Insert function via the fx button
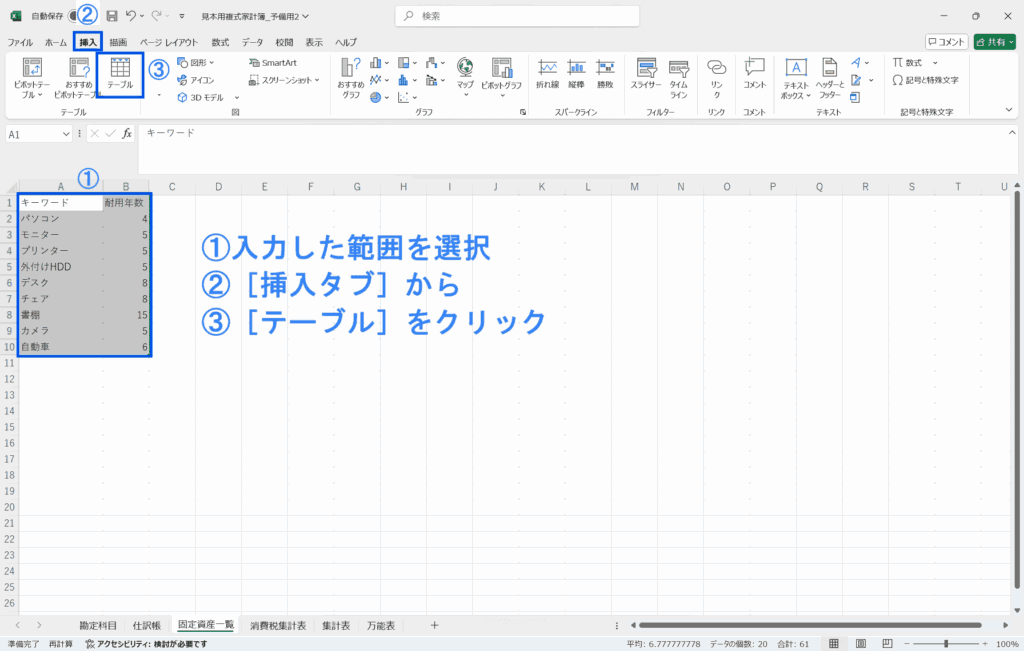The width and height of the screenshot is (1024, 651). click(x=127, y=134)
